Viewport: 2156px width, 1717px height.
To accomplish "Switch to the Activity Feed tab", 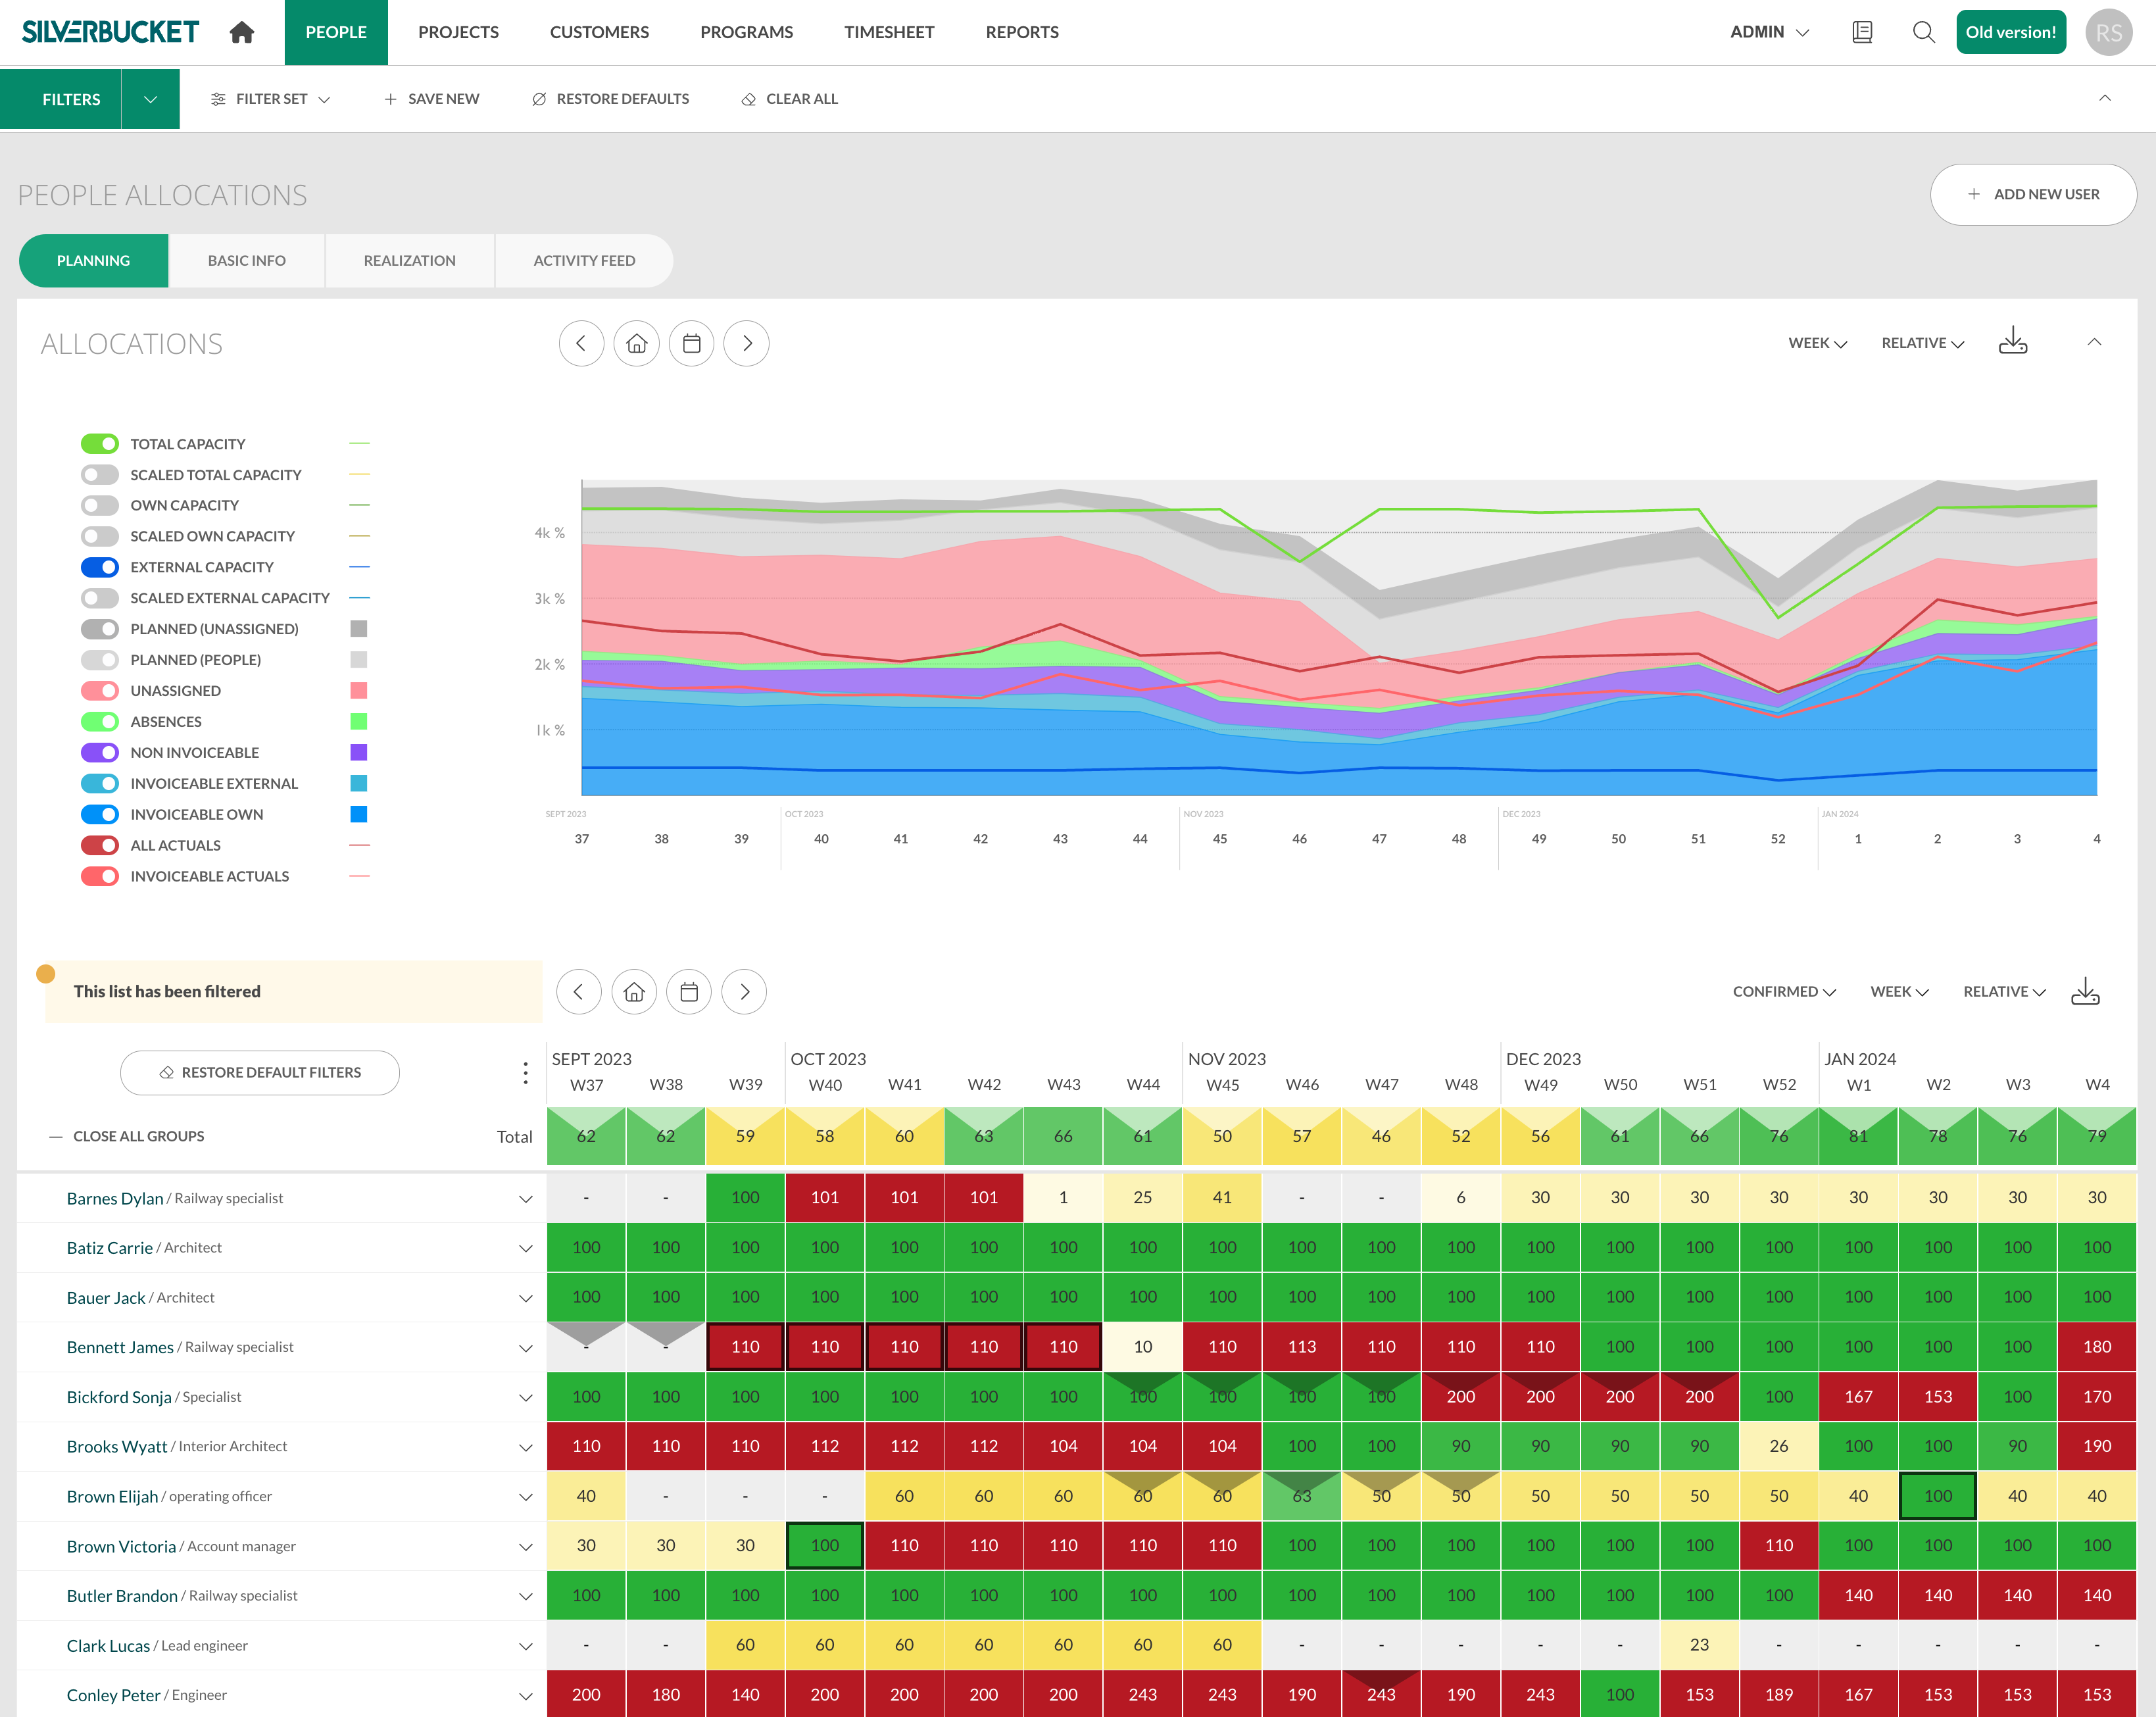I will (584, 260).
